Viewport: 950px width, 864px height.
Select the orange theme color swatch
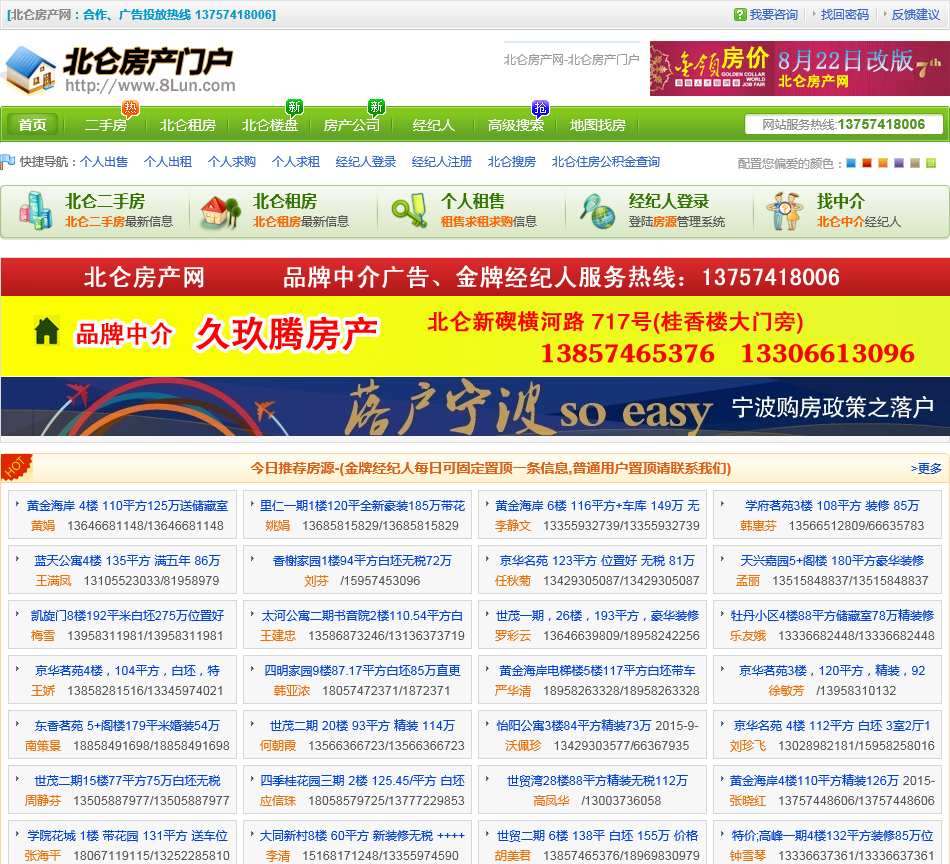[883, 163]
